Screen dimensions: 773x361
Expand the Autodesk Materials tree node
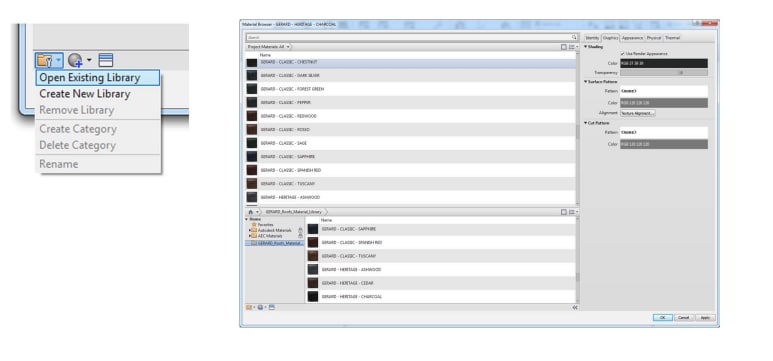(249, 230)
